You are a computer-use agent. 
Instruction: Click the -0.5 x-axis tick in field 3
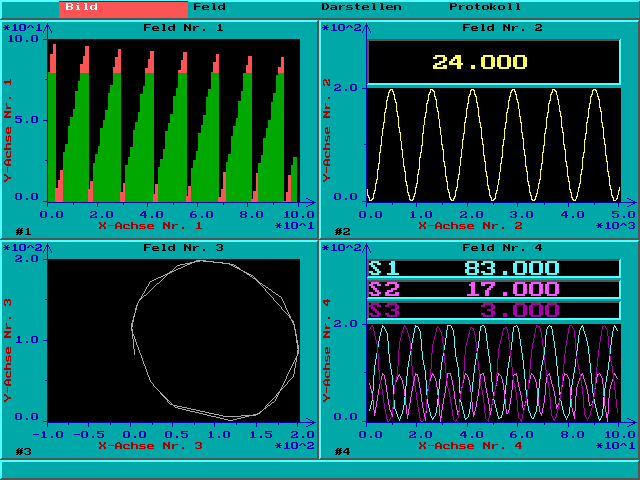88,435
